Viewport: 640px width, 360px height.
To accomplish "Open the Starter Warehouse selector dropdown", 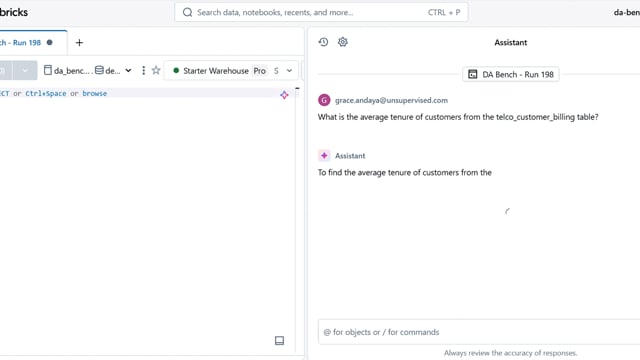I will [231, 71].
